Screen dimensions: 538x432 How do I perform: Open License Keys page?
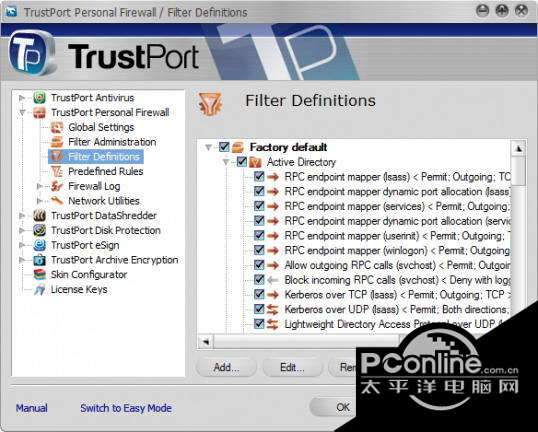tap(79, 290)
